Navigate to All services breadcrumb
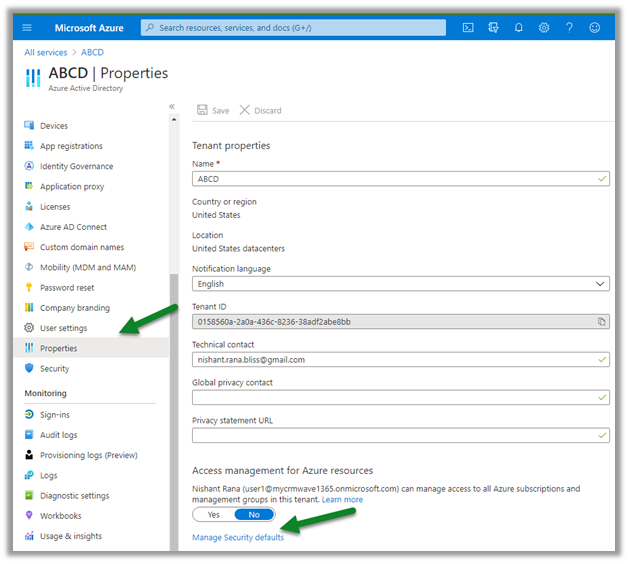628x564 pixels. click(47, 52)
